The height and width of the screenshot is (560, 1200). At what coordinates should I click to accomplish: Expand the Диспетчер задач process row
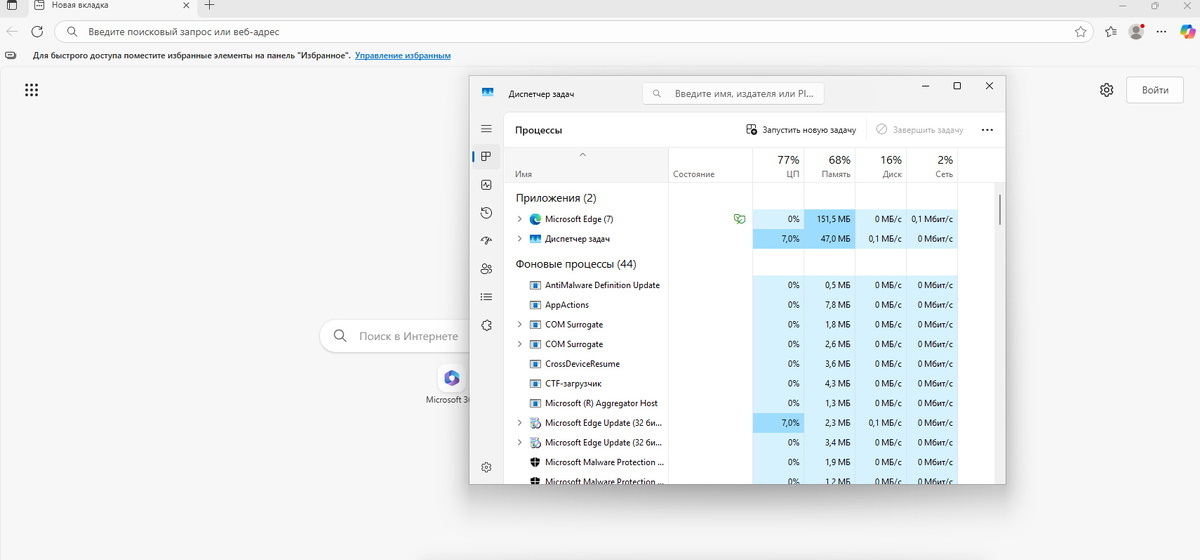click(x=519, y=239)
